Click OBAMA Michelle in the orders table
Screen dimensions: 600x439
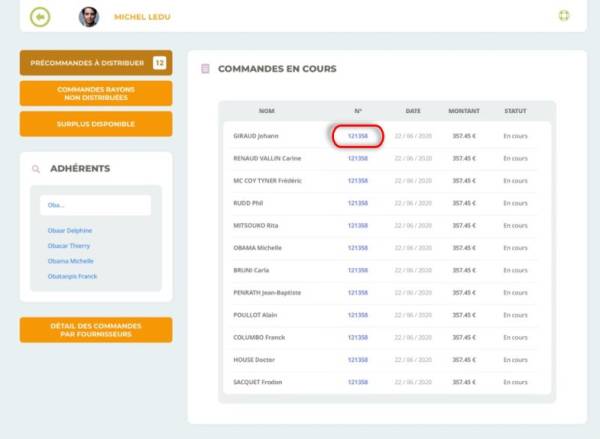pyautogui.click(x=258, y=248)
